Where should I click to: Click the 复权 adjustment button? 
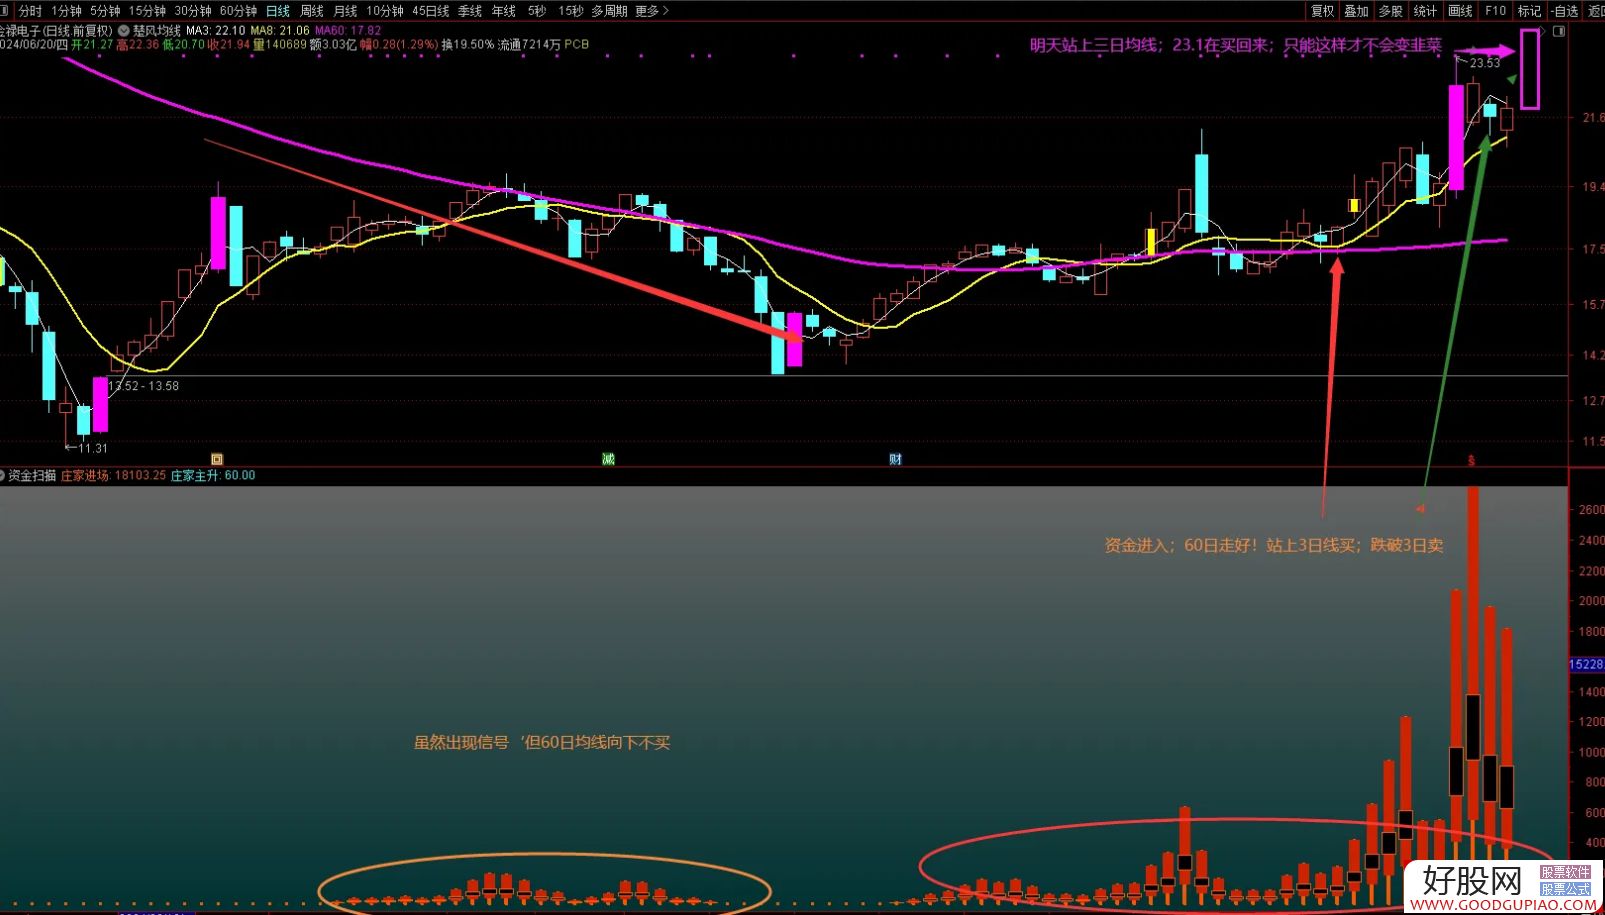[x=1323, y=11]
